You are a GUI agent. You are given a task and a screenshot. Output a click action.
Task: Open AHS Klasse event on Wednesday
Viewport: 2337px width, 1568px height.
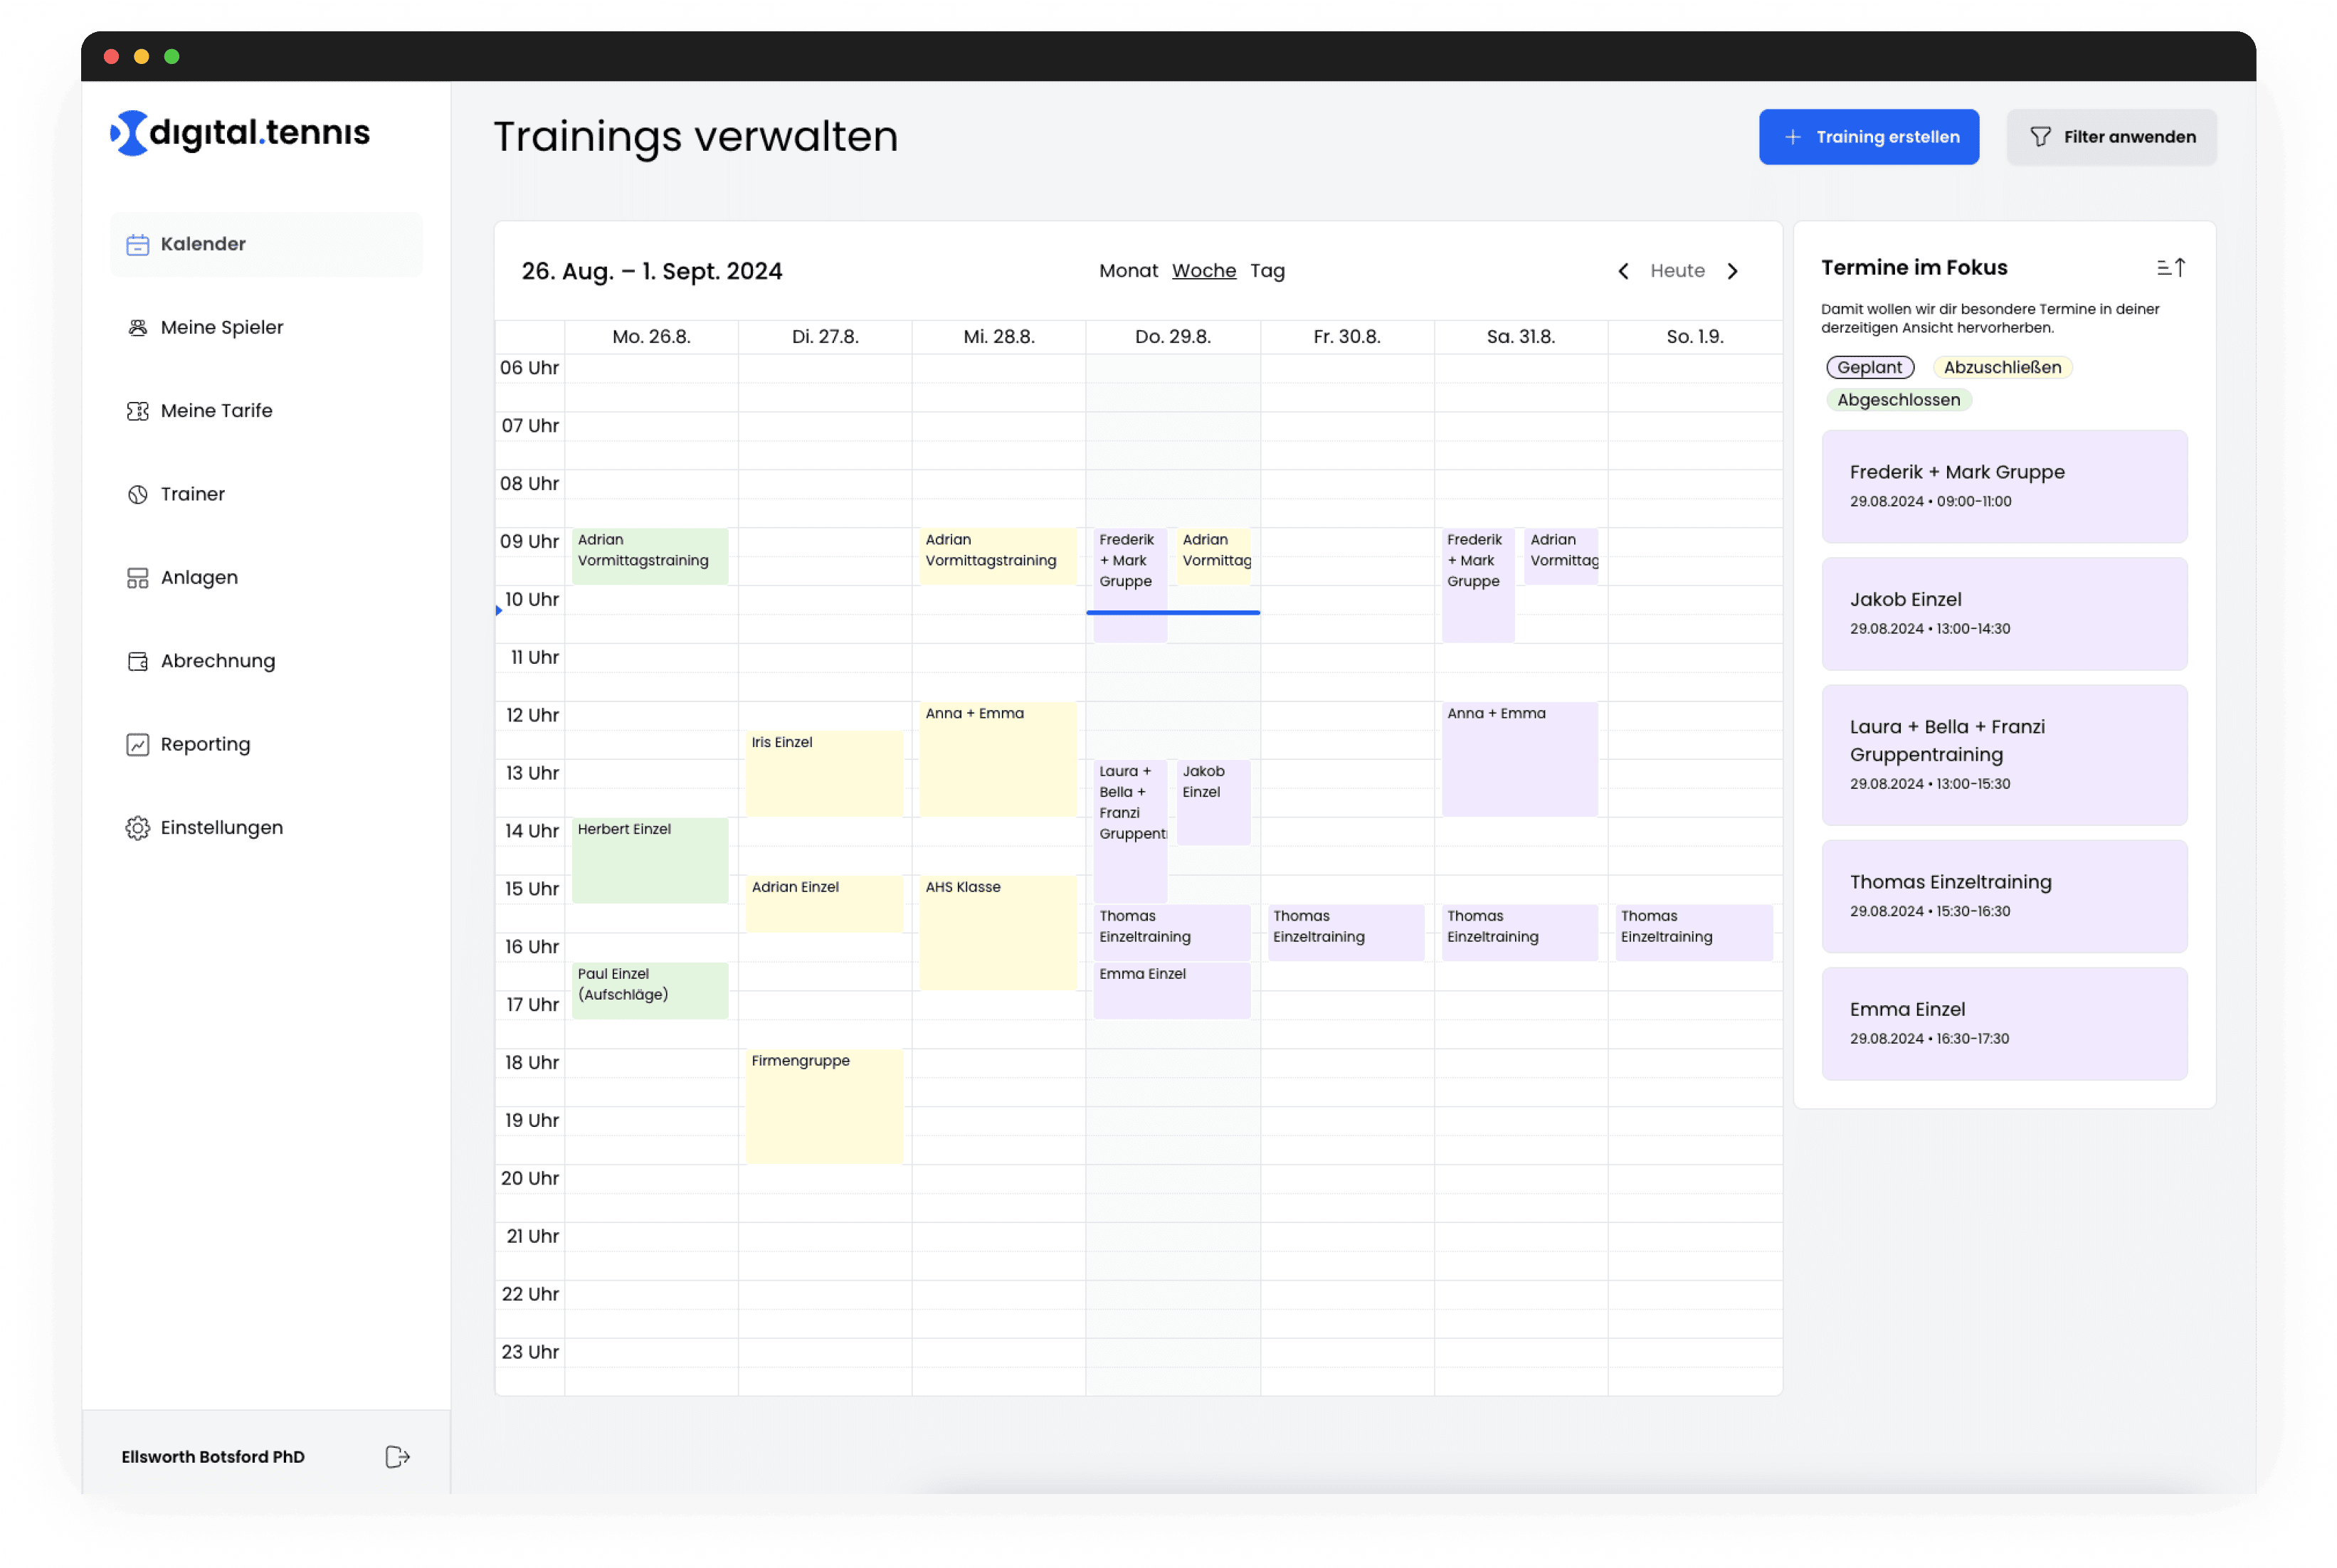click(x=998, y=933)
